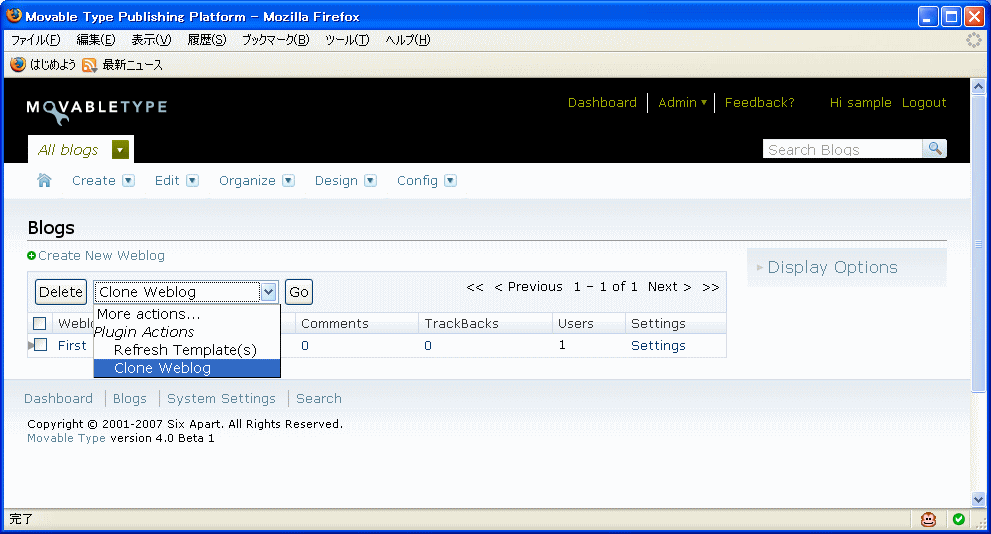Viewport: 991px width, 534px height.
Task: Click footer Search link
Action: tap(319, 399)
